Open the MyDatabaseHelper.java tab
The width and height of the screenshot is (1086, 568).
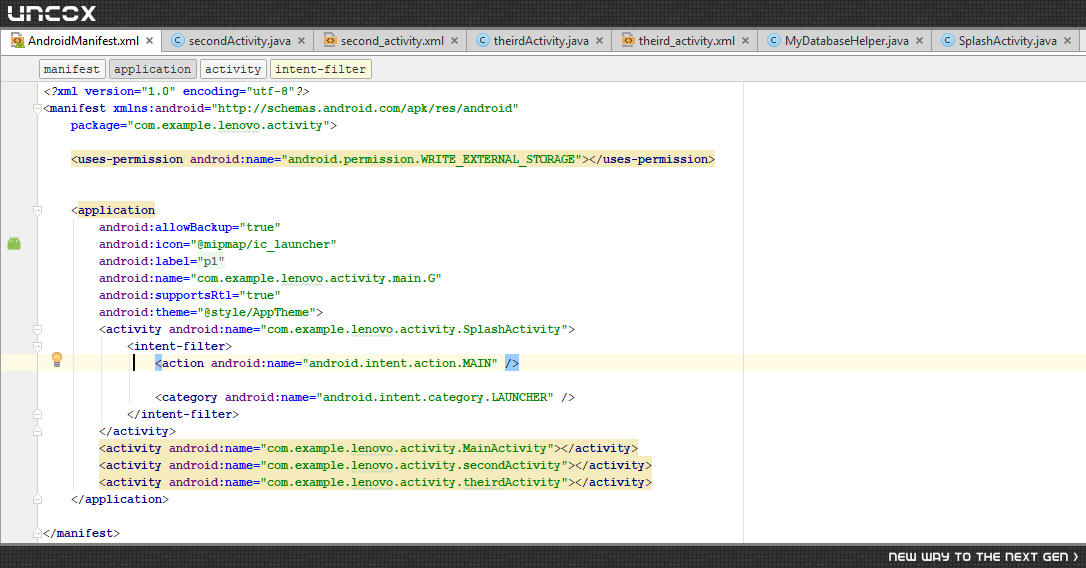846,41
